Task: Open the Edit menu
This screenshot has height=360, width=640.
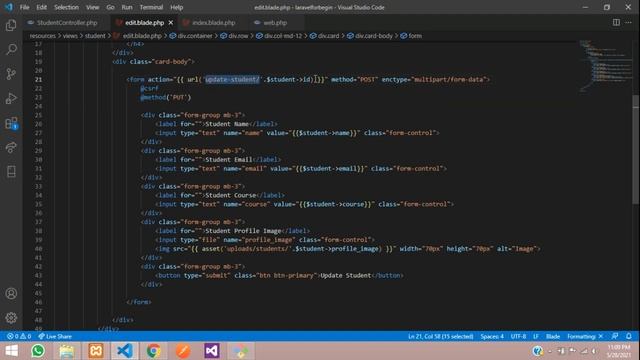Action: pos(42,7)
